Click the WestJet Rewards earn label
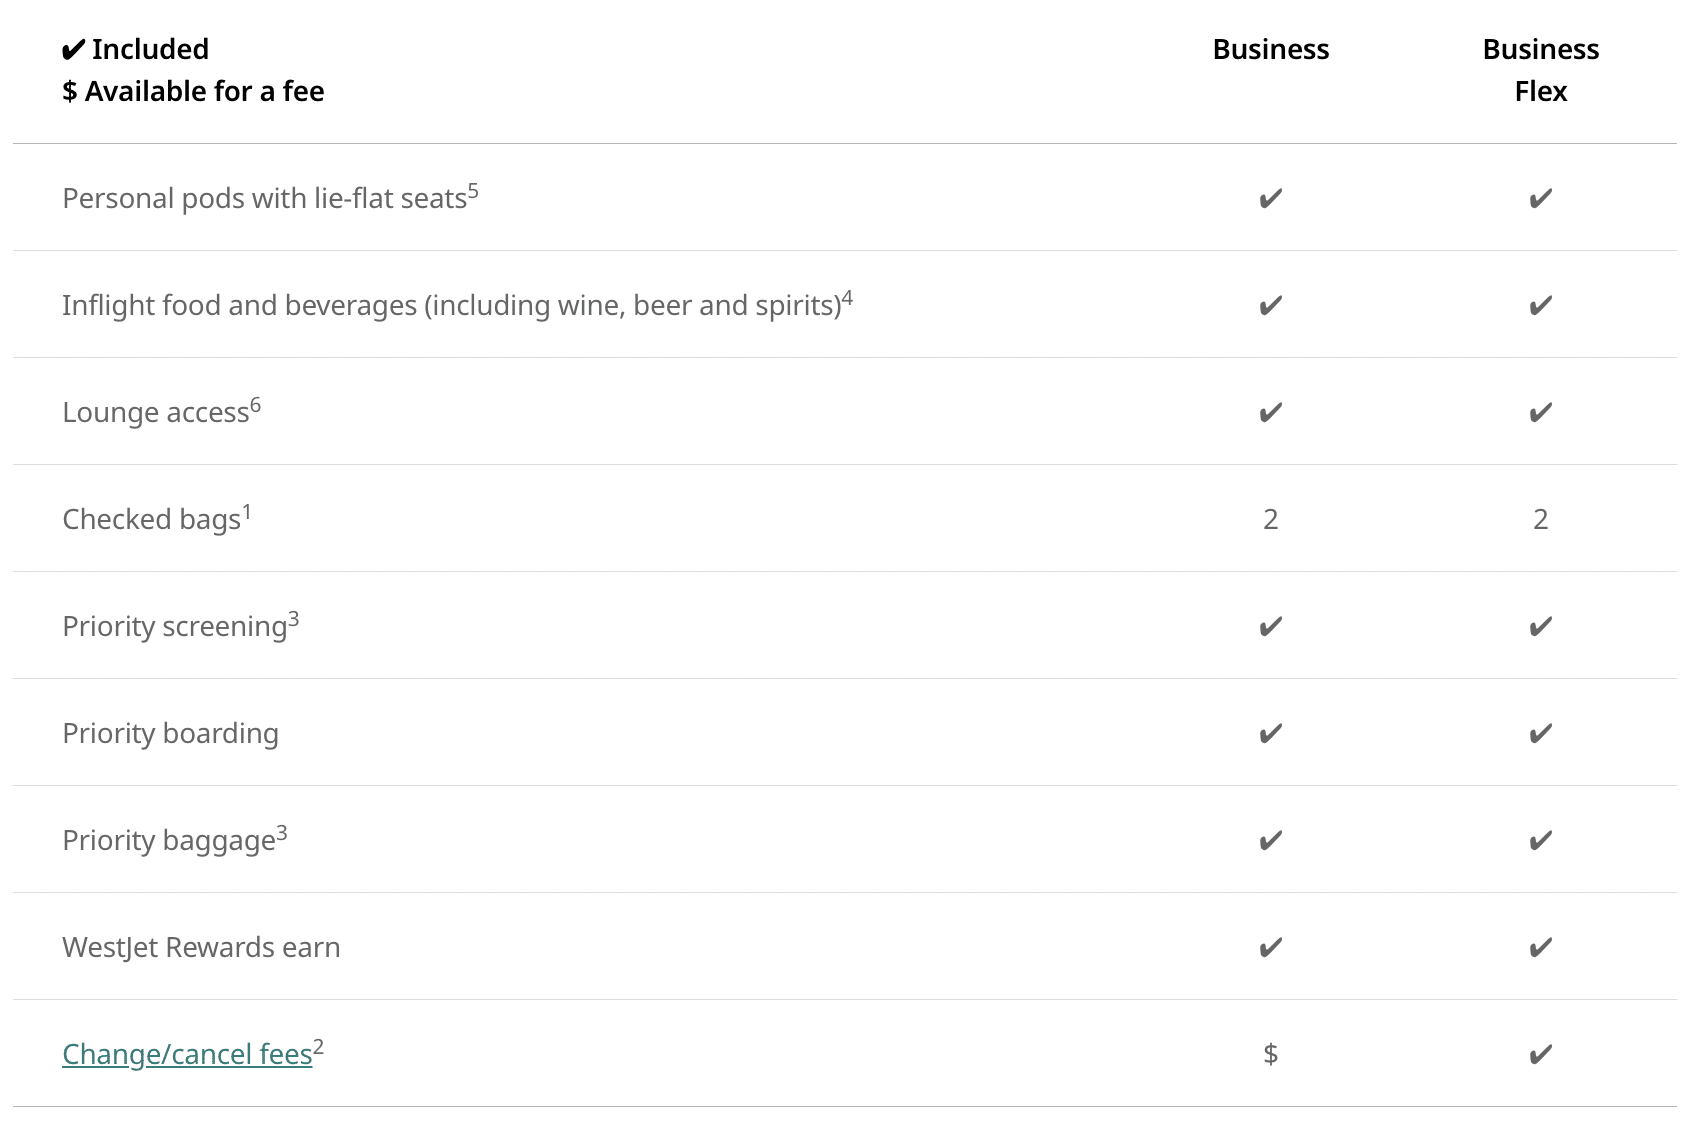The width and height of the screenshot is (1694, 1132). [x=201, y=947]
